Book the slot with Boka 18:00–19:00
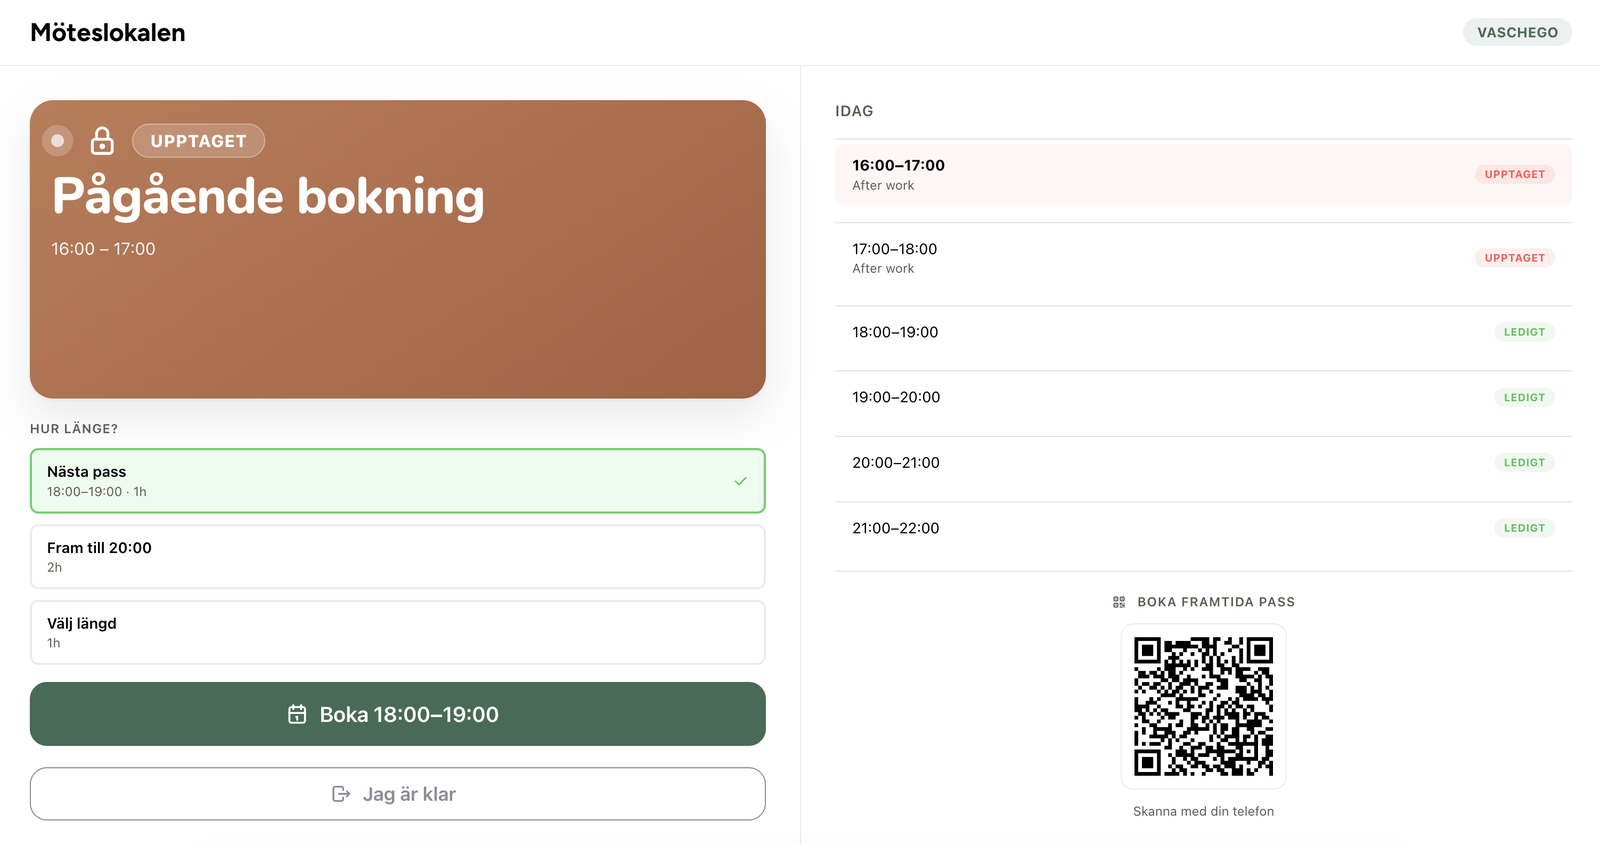This screenshot has height=845, width=1600. tap(398, 714)
